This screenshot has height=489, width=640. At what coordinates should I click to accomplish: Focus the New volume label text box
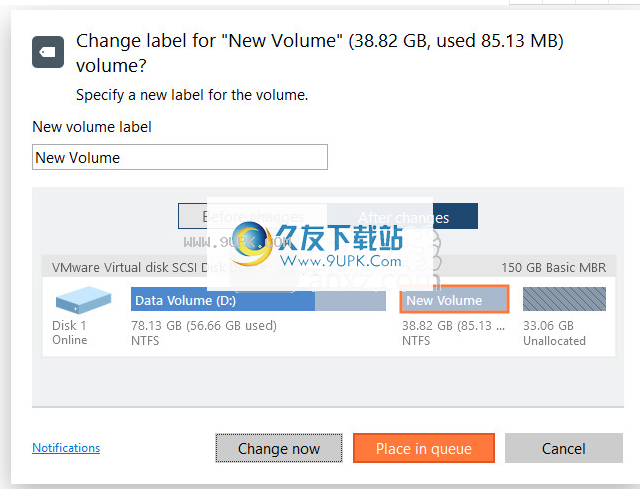pyautogui.click(x=180, y=157)
